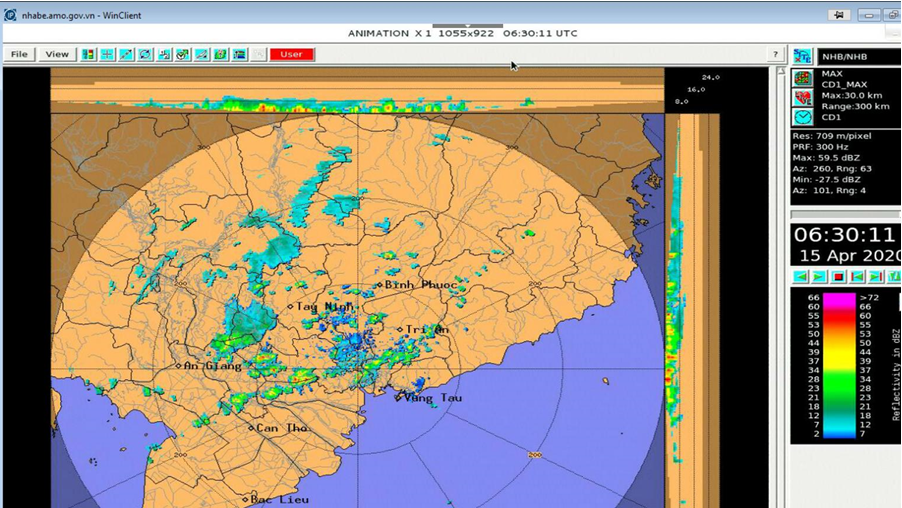Screen dimensions: 902x508
Task: Open the File menu
Action: pos(19,54)
